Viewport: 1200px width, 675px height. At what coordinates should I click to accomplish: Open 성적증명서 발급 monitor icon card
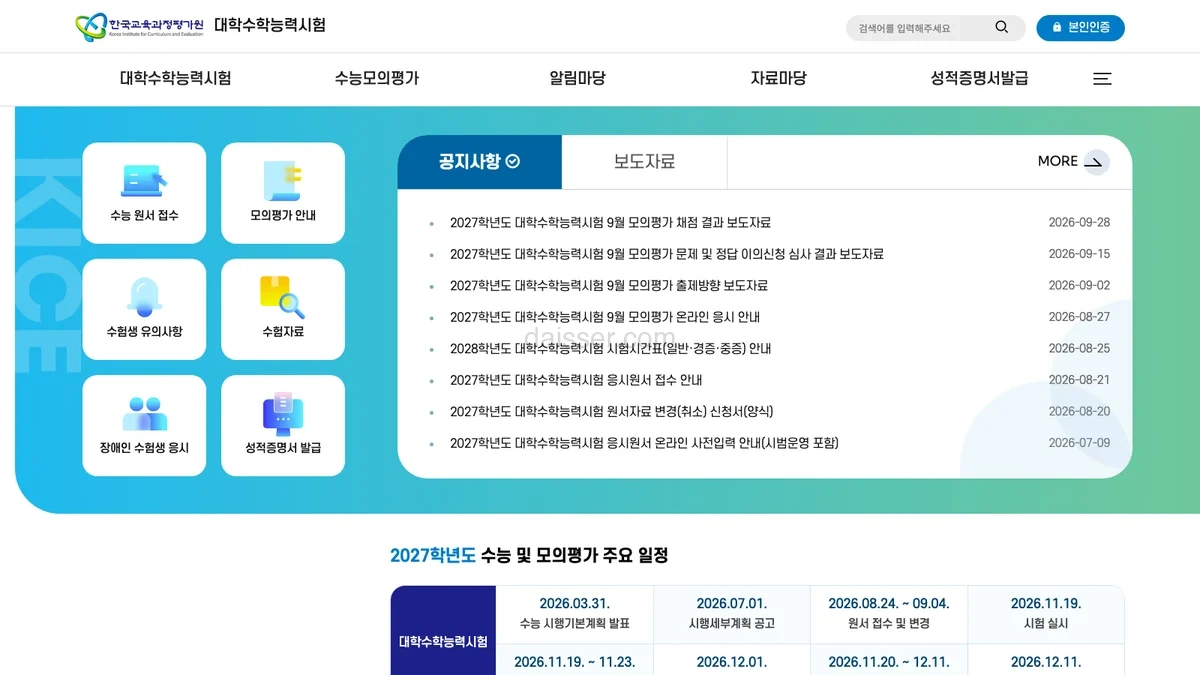(283, 426)
